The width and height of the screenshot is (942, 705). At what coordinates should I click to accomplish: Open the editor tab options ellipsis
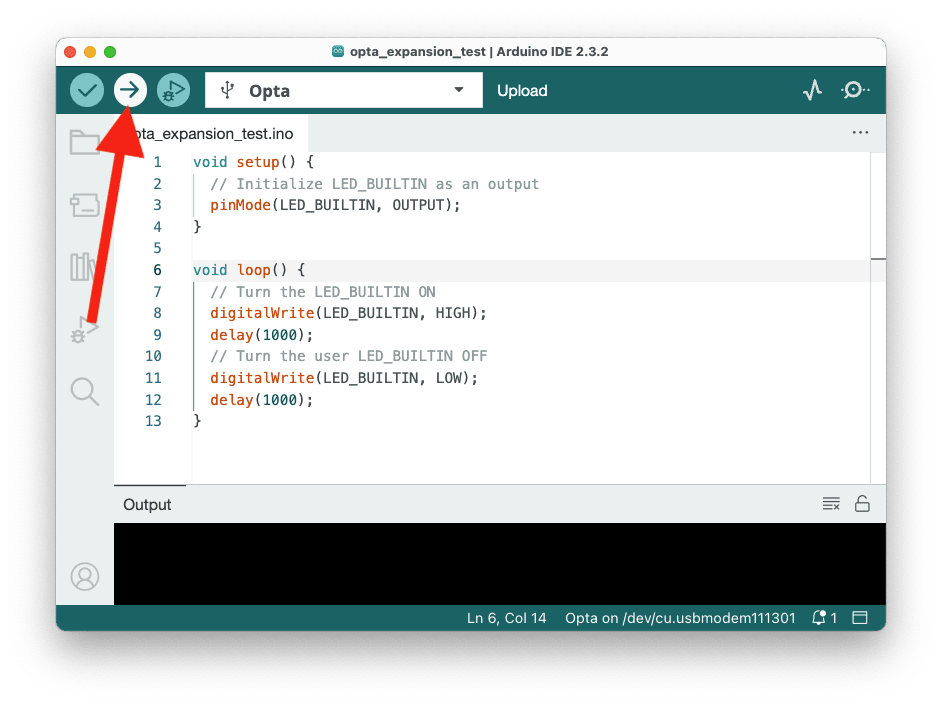[x=860, y=132]
